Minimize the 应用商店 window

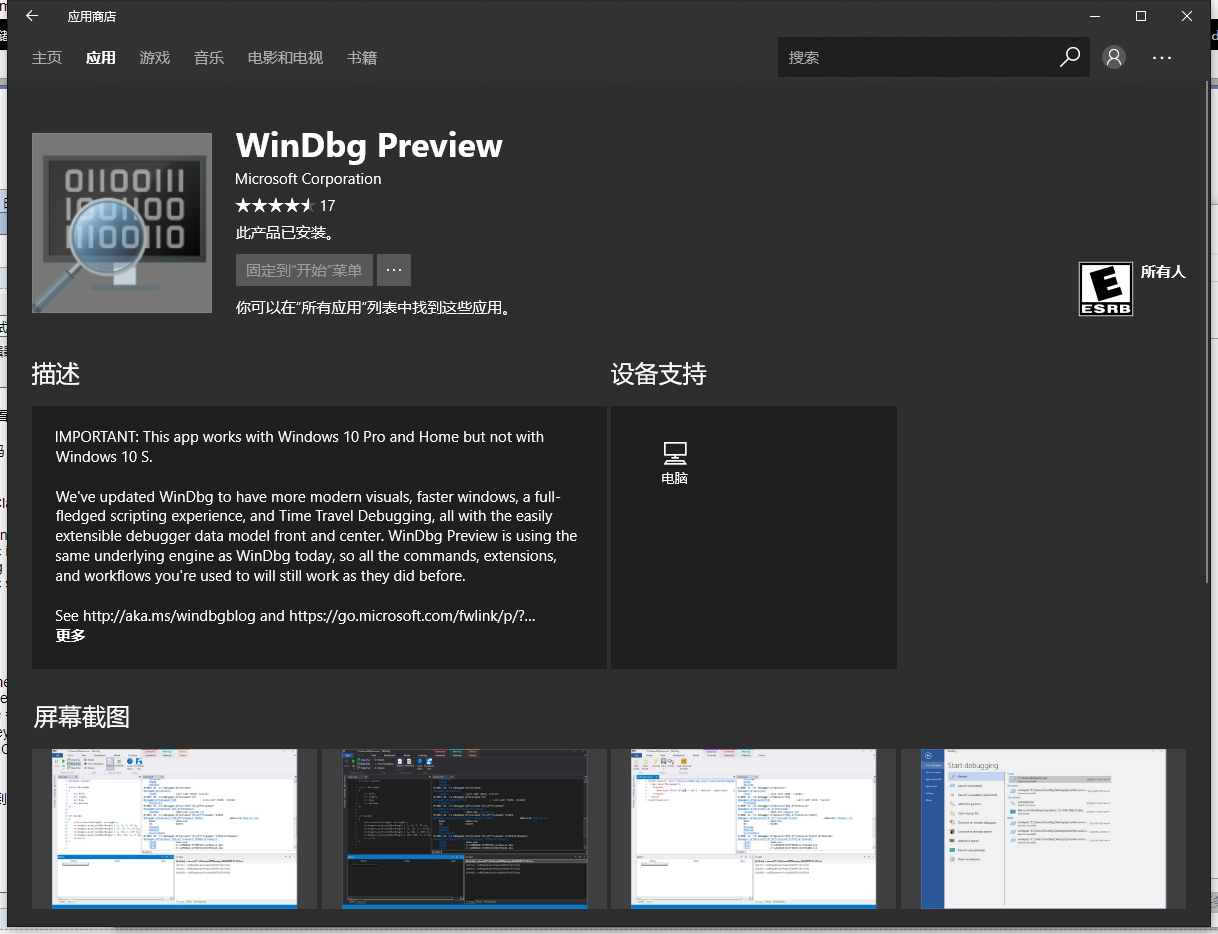click(1095, 16)
